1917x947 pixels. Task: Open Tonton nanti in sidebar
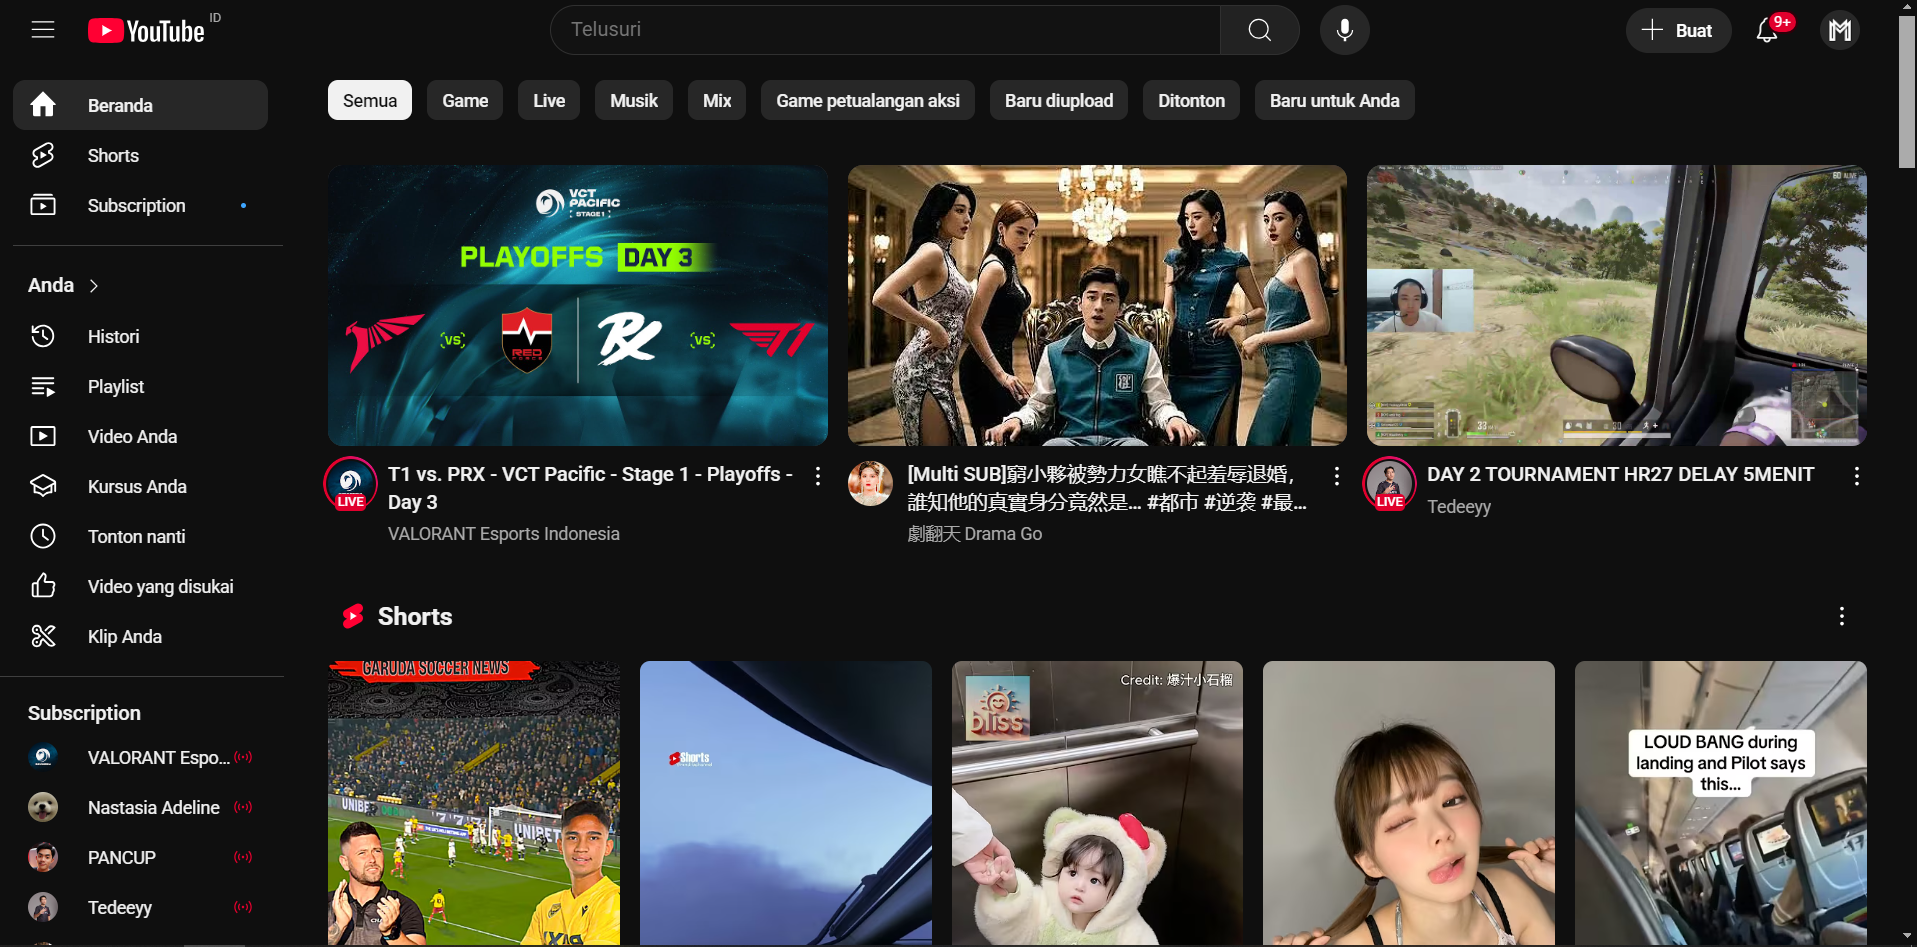pyautogui.click(x=140, y=536)
